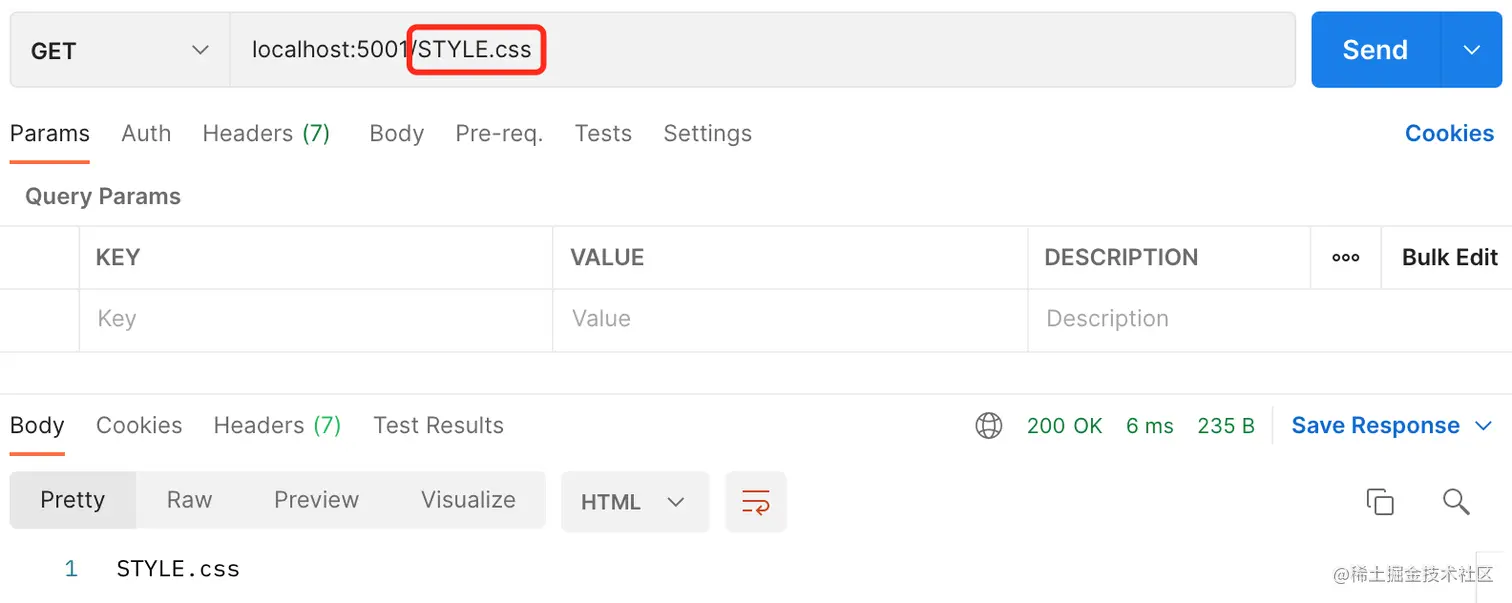This screenshot has width=1512, height=603.
Task: Click the Send button
Action: (x=1375, y=50)
